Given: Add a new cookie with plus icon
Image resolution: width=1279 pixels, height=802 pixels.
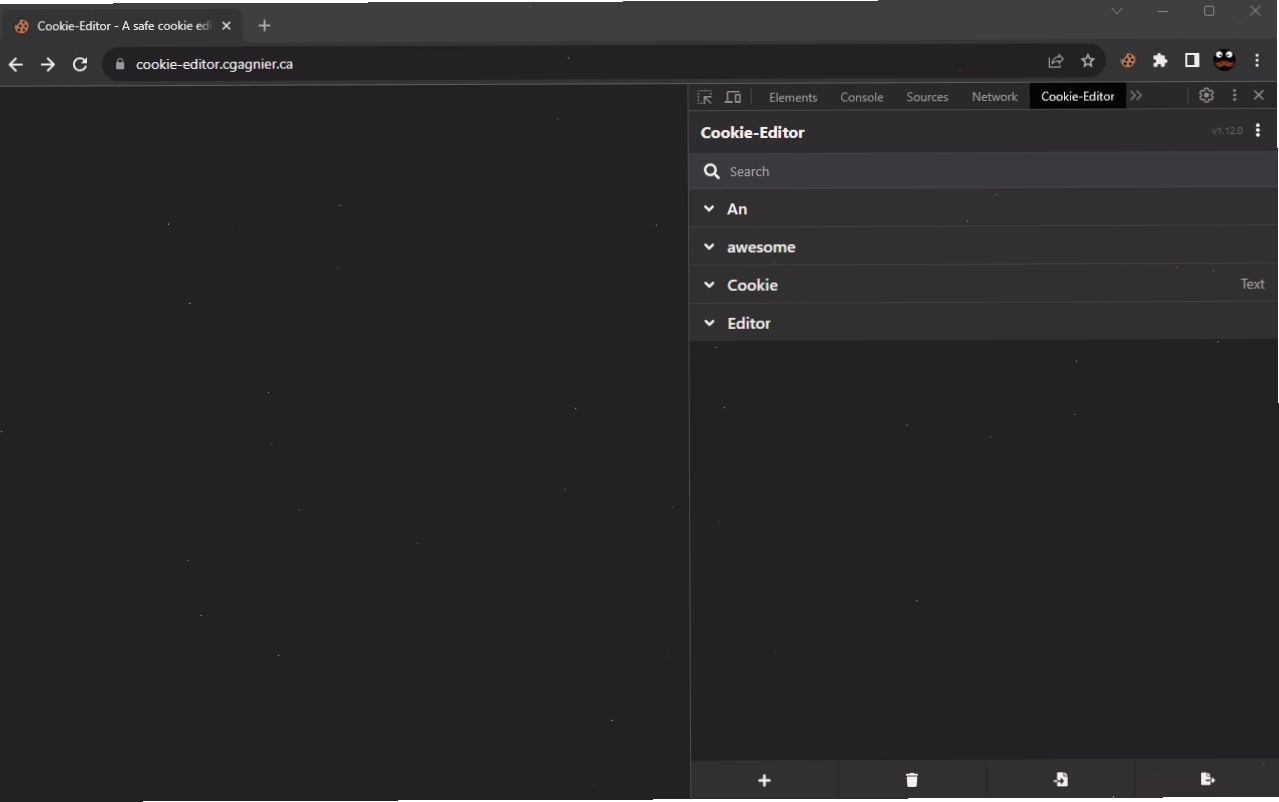Looking at the screenshot, I should (x=764, y=780).
